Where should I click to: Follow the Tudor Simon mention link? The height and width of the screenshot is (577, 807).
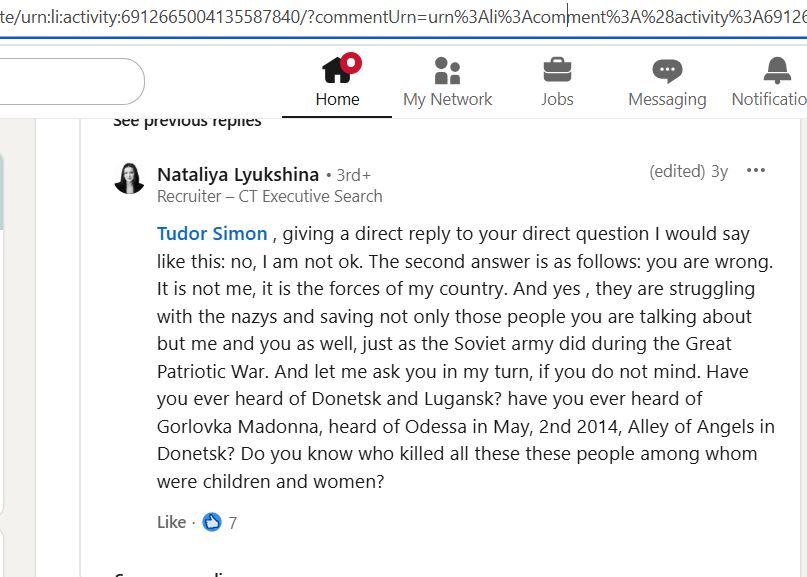(212, 234)
